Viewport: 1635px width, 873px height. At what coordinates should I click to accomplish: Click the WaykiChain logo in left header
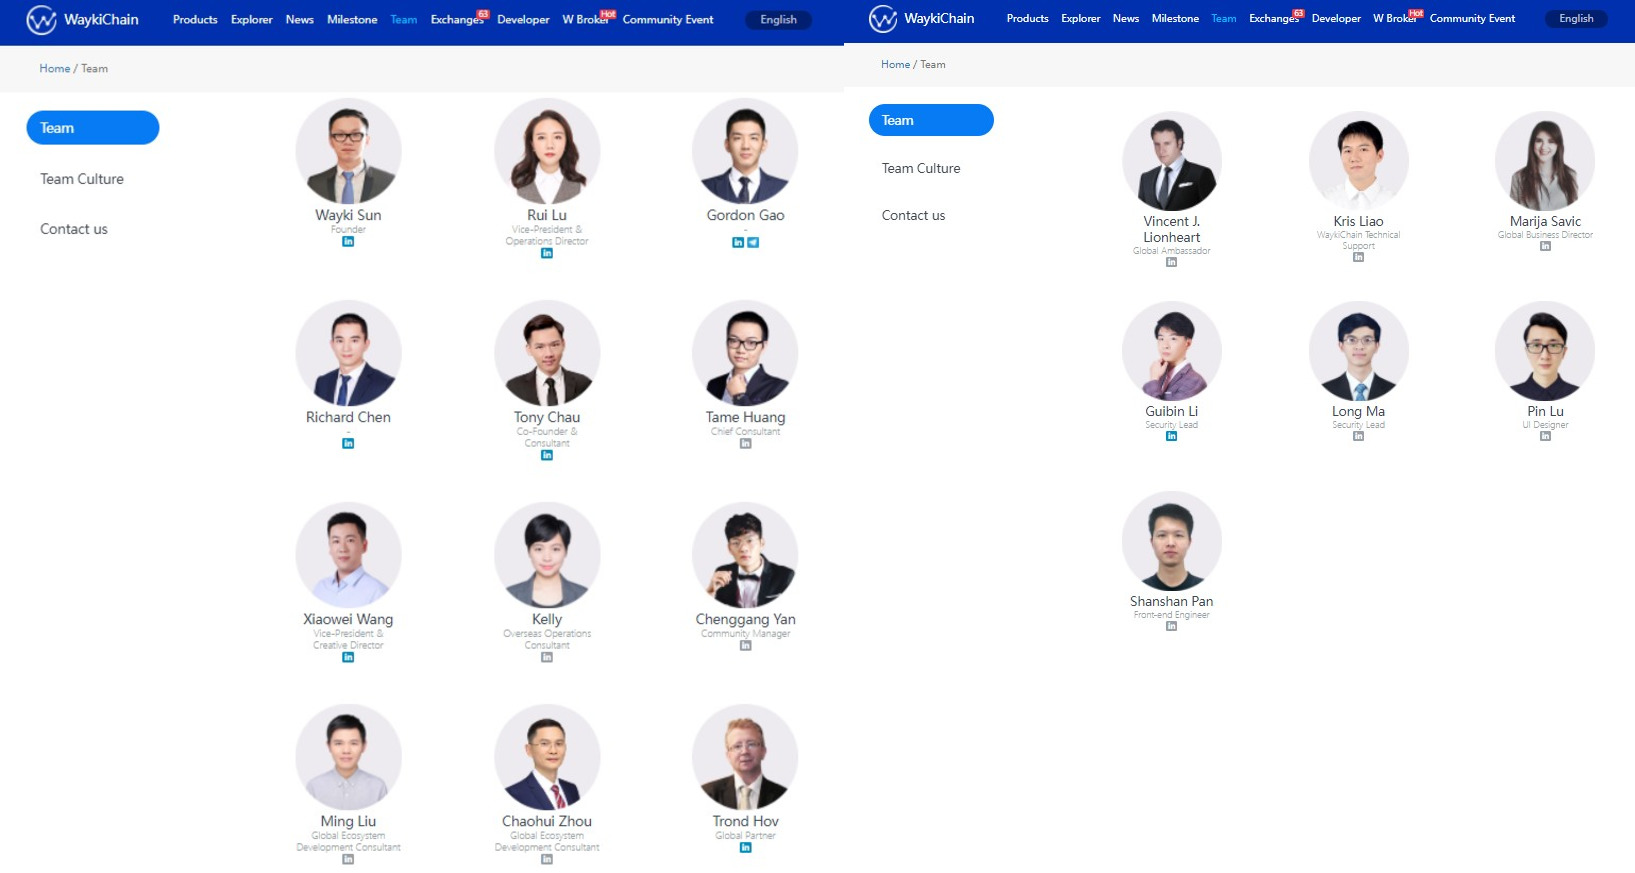(x=83, y=19)
